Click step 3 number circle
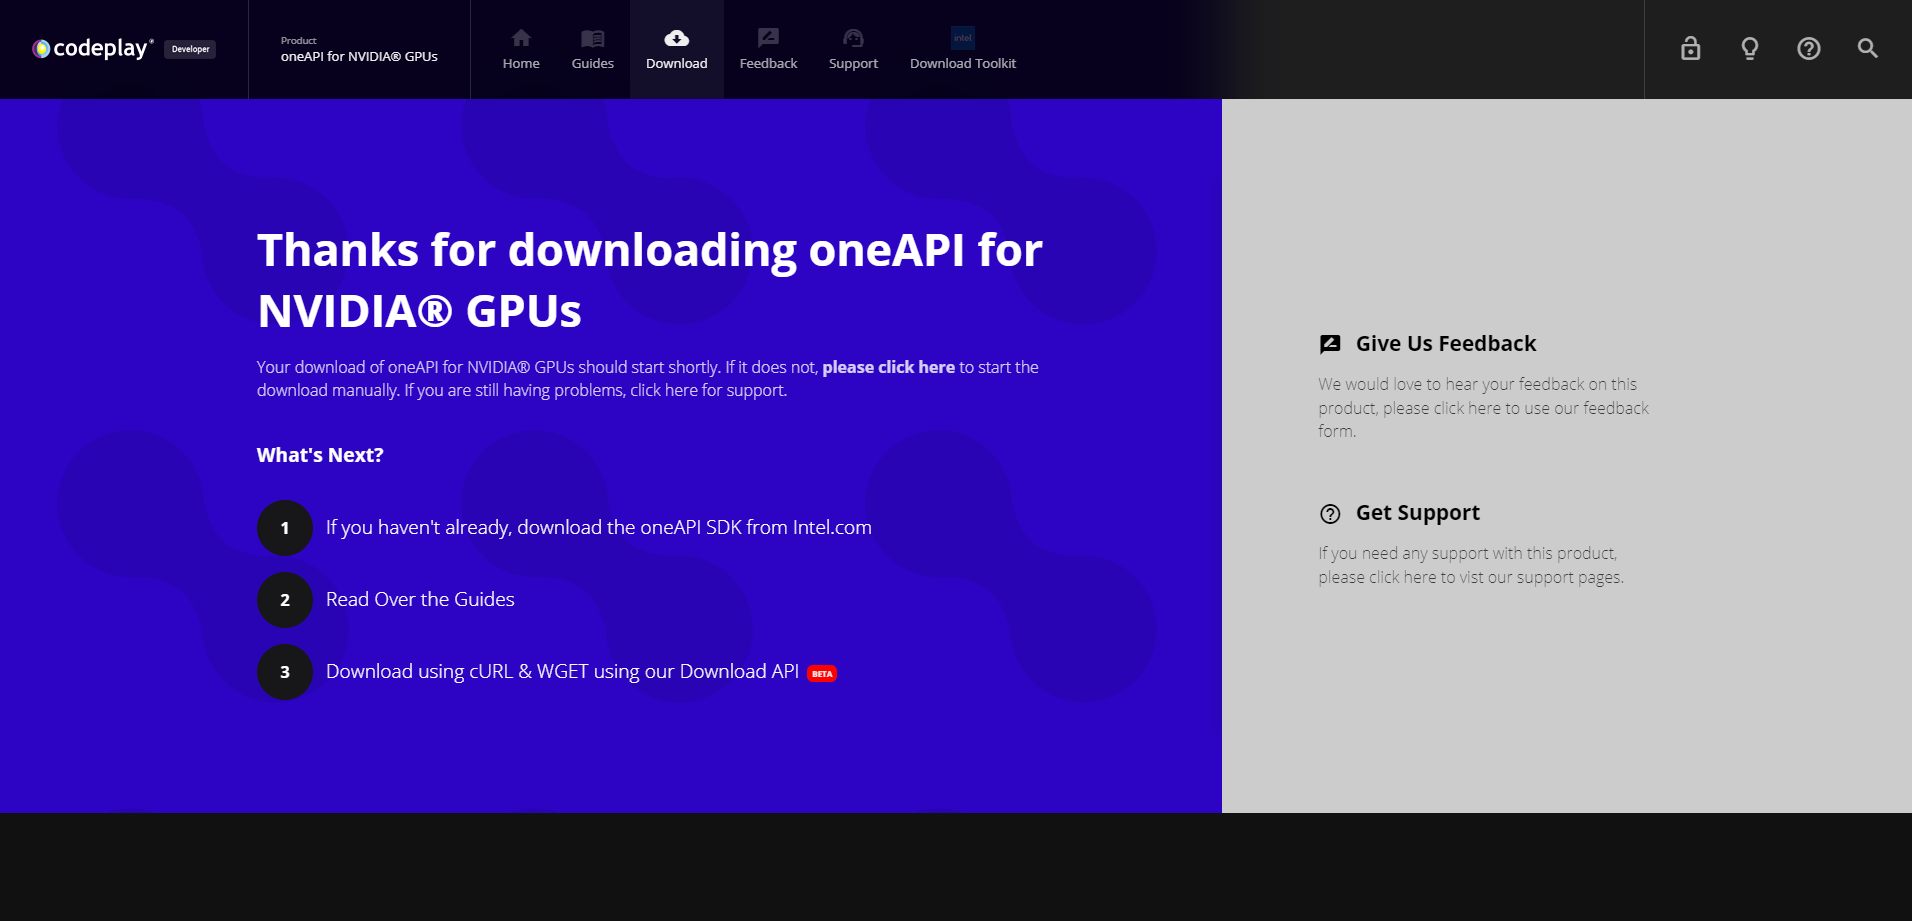This screenshot has height=921, width=1912. (285, 672)
